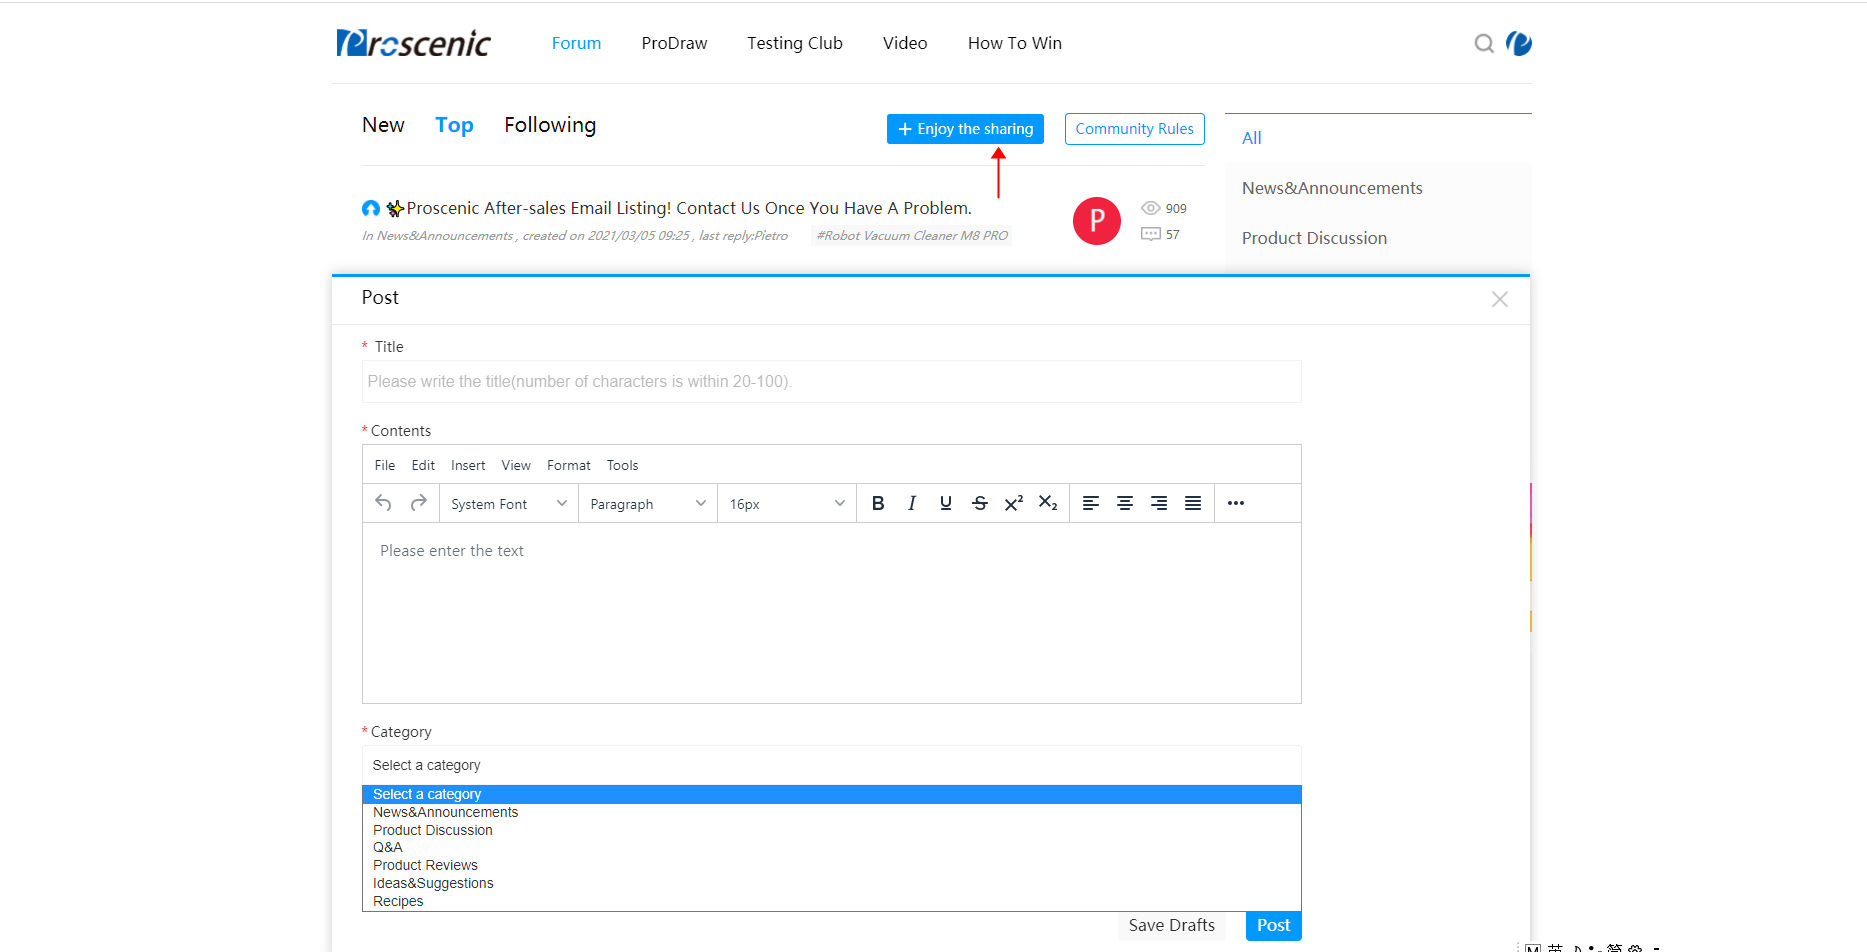1867x952 pixels.
Task: Redo the edit in editor
Action: [x=419, y=503]
